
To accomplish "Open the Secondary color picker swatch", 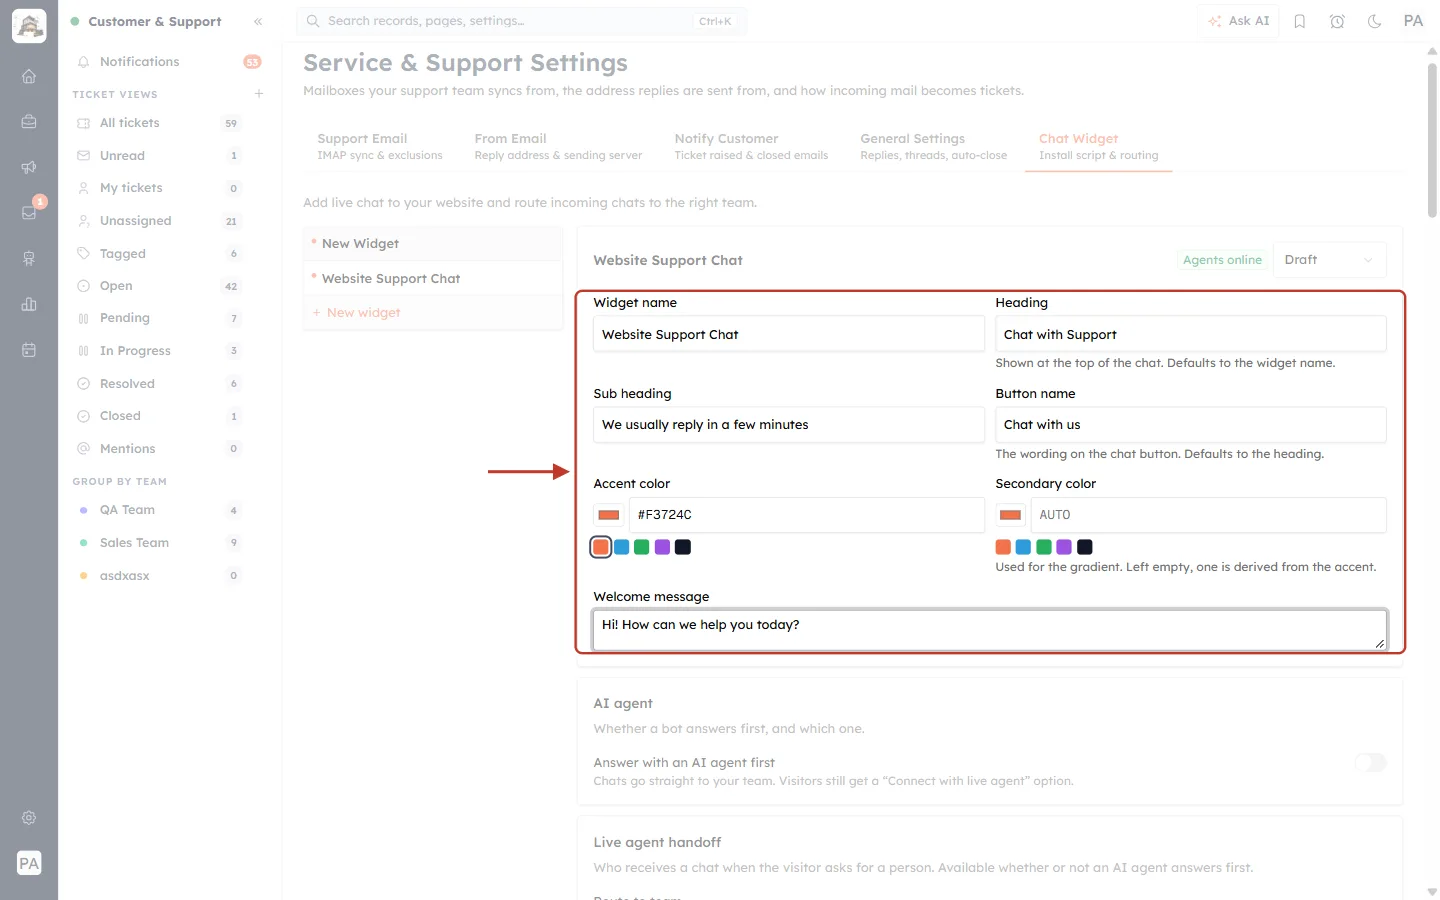I will pyautogui.click(x=1011, y=515).
